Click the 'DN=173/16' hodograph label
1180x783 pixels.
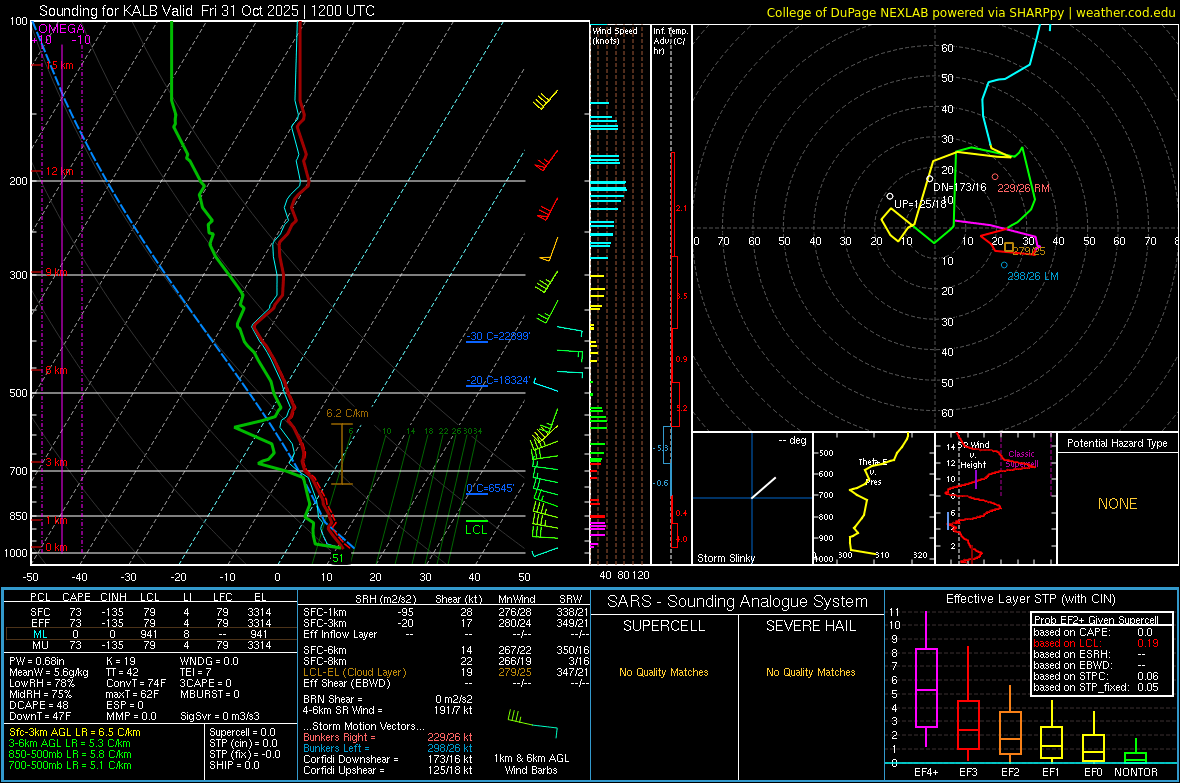[x=960, y=187]
